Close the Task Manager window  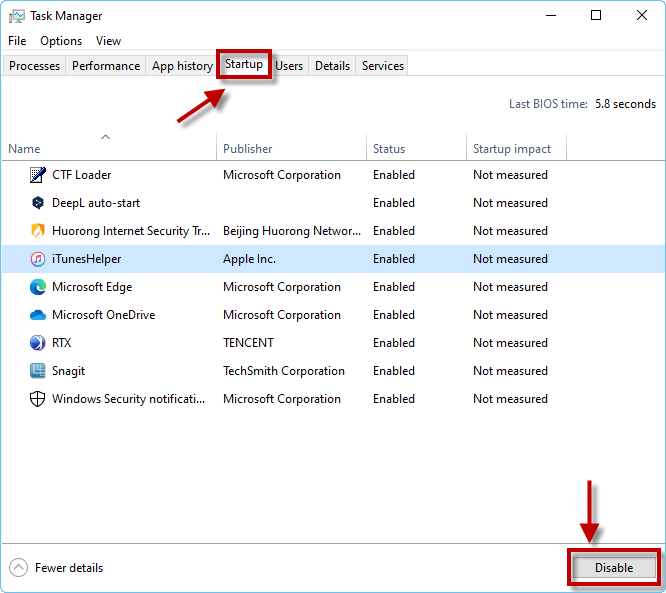click(642, 16)
